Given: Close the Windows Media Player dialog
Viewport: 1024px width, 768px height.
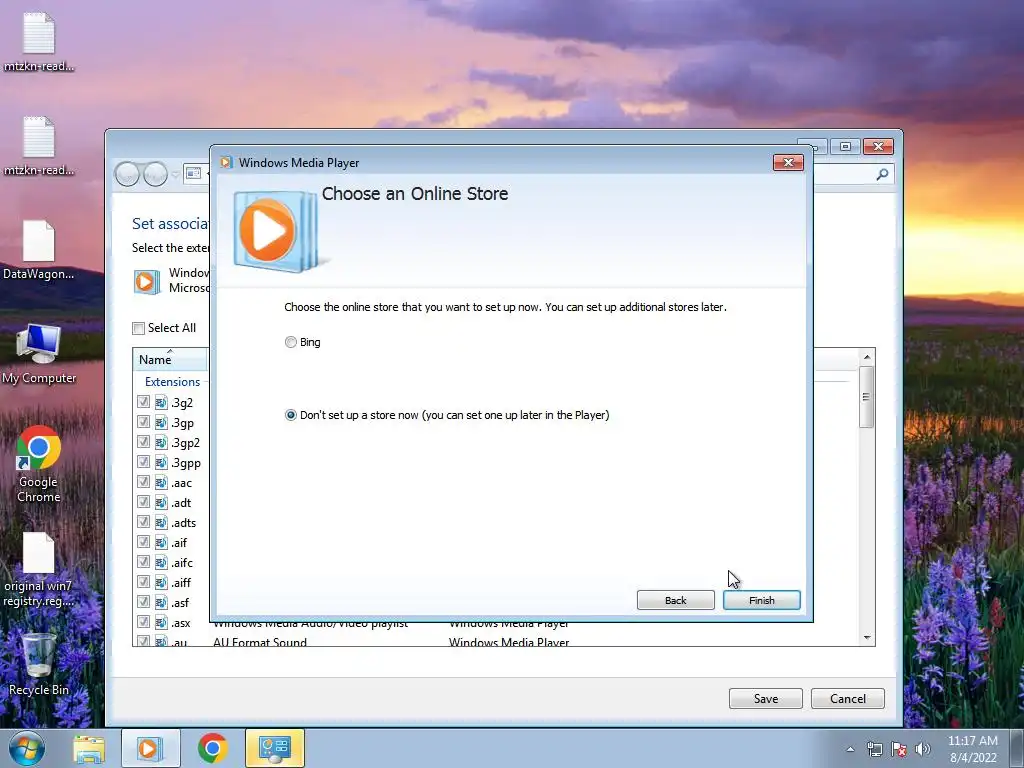Looking at the screenshot, I should point(788,163).
